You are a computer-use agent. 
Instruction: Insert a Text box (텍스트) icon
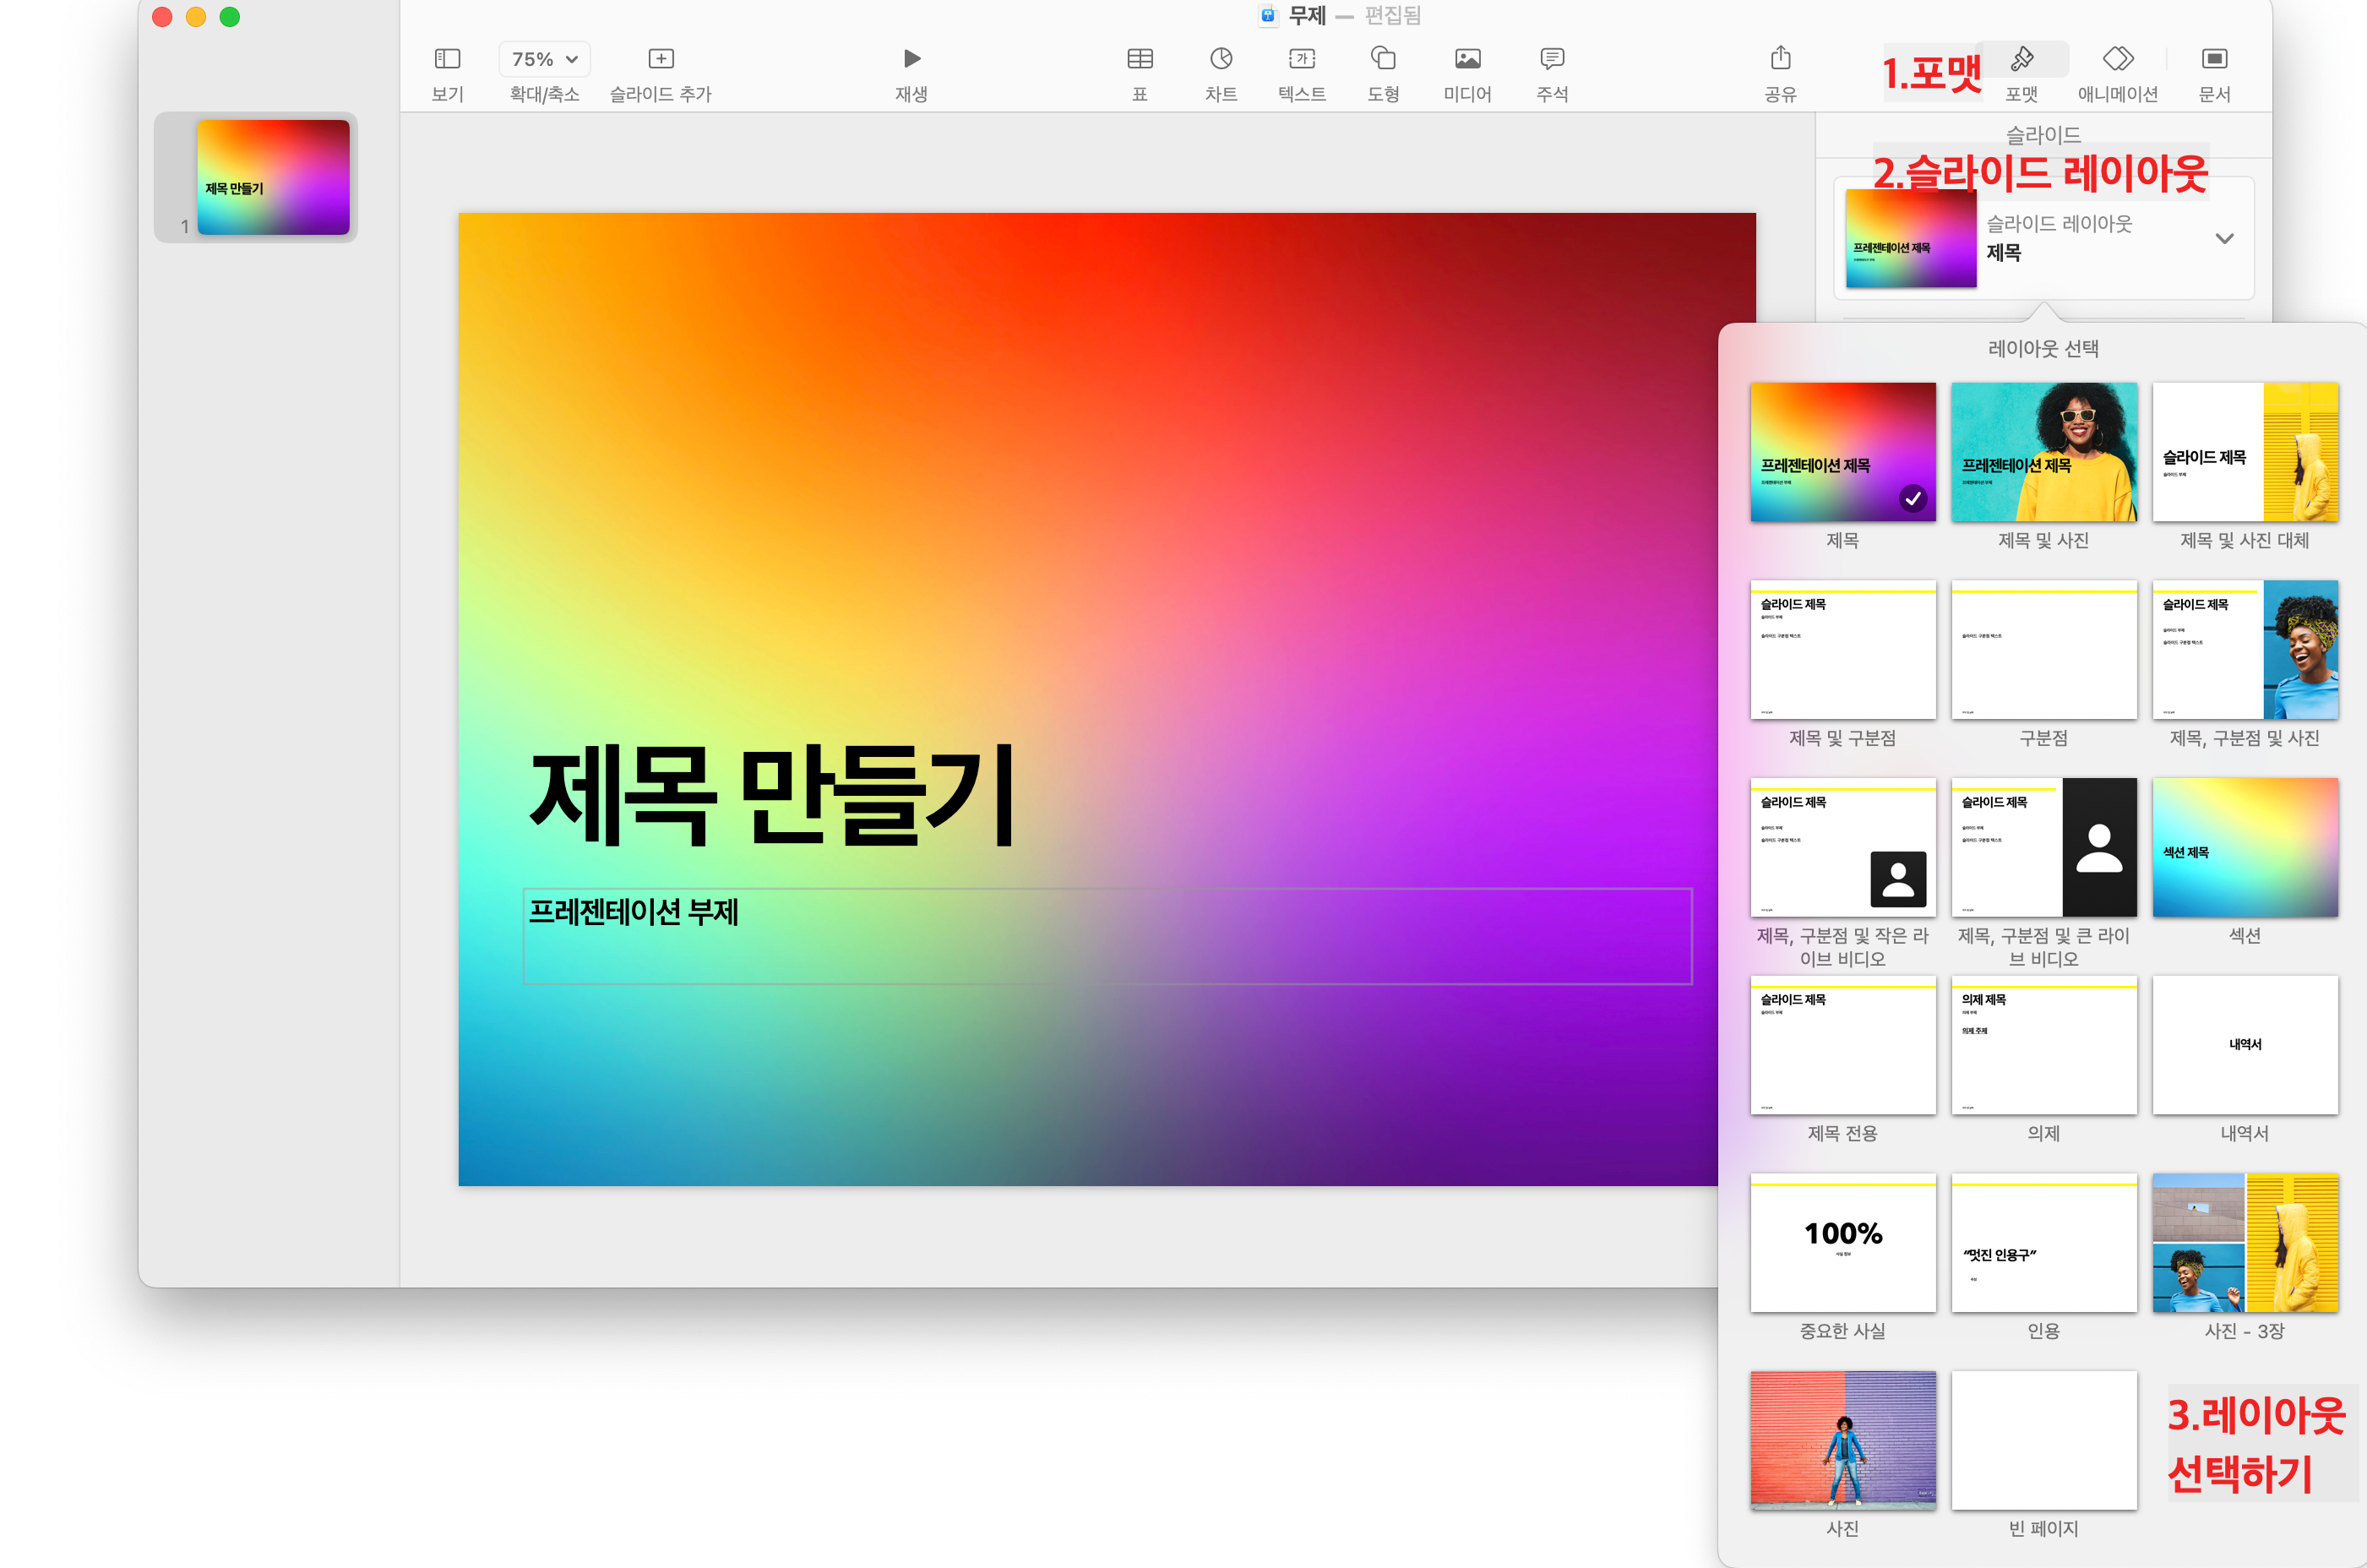click(x=1301, y=59)
